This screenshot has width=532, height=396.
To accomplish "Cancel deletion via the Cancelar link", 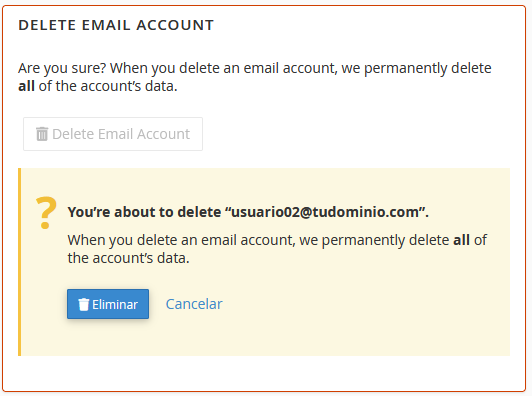I will point(194,304).
